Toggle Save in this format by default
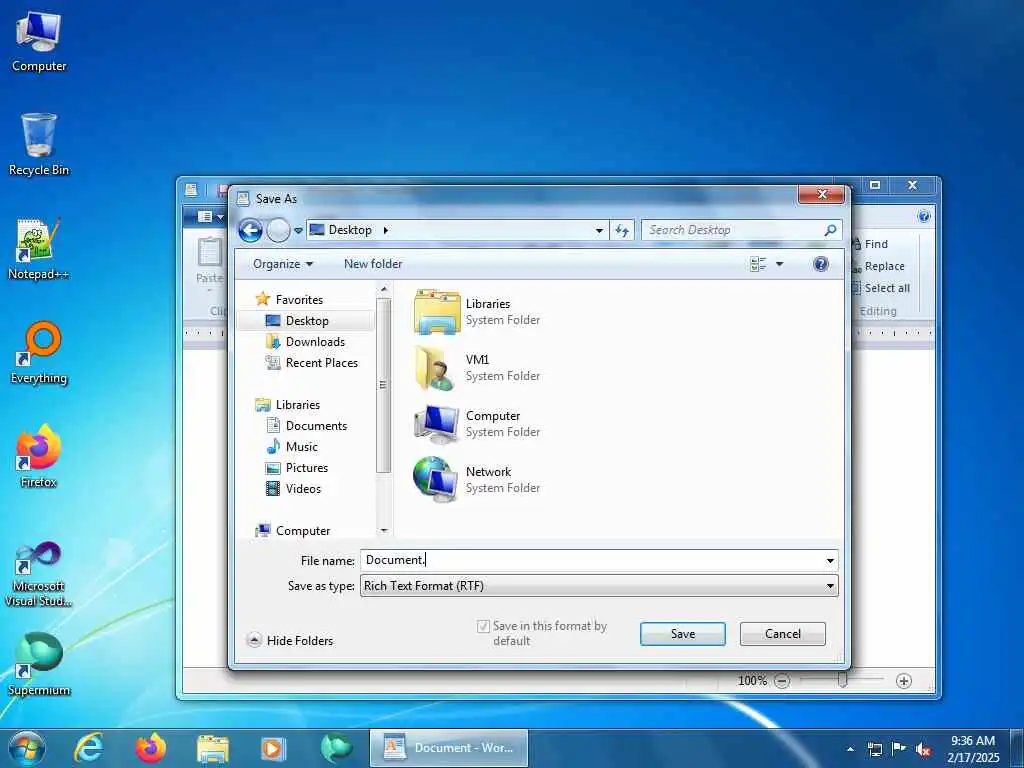Image resolution: width=1024 pixels, height=768 pixels. point(483,626)
